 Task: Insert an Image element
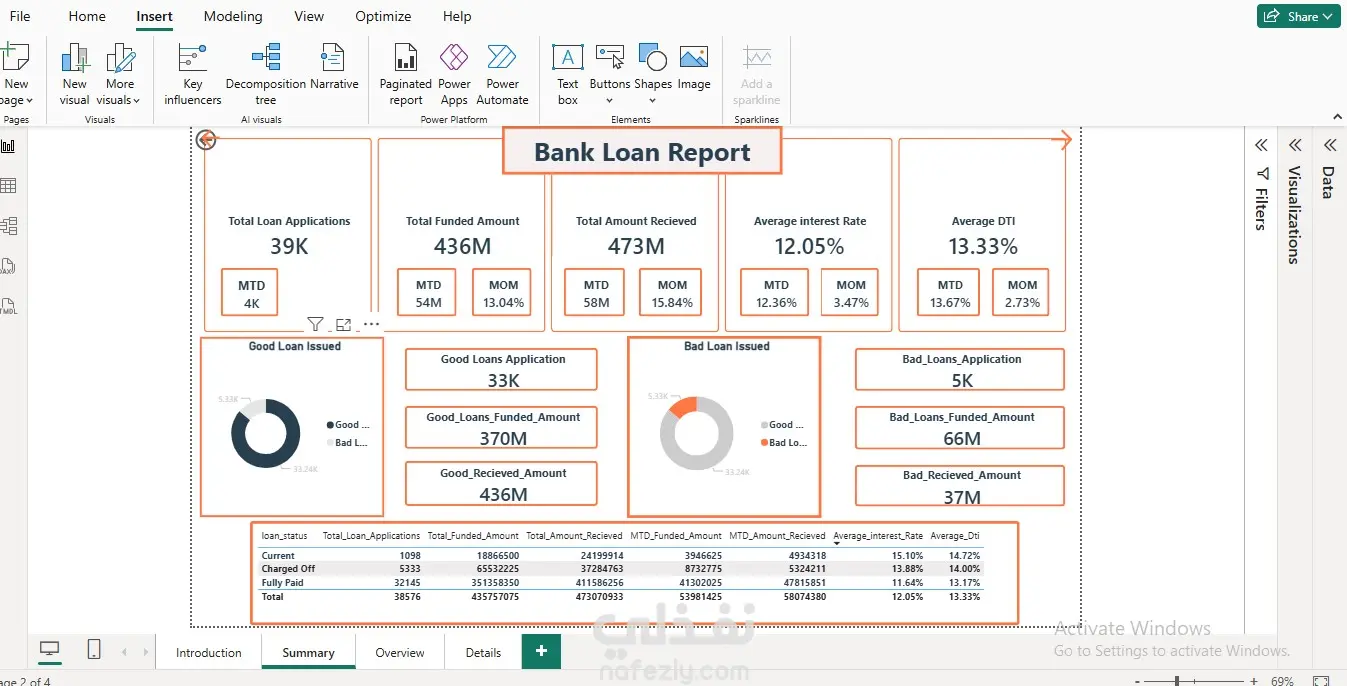(x=694, y=66)
